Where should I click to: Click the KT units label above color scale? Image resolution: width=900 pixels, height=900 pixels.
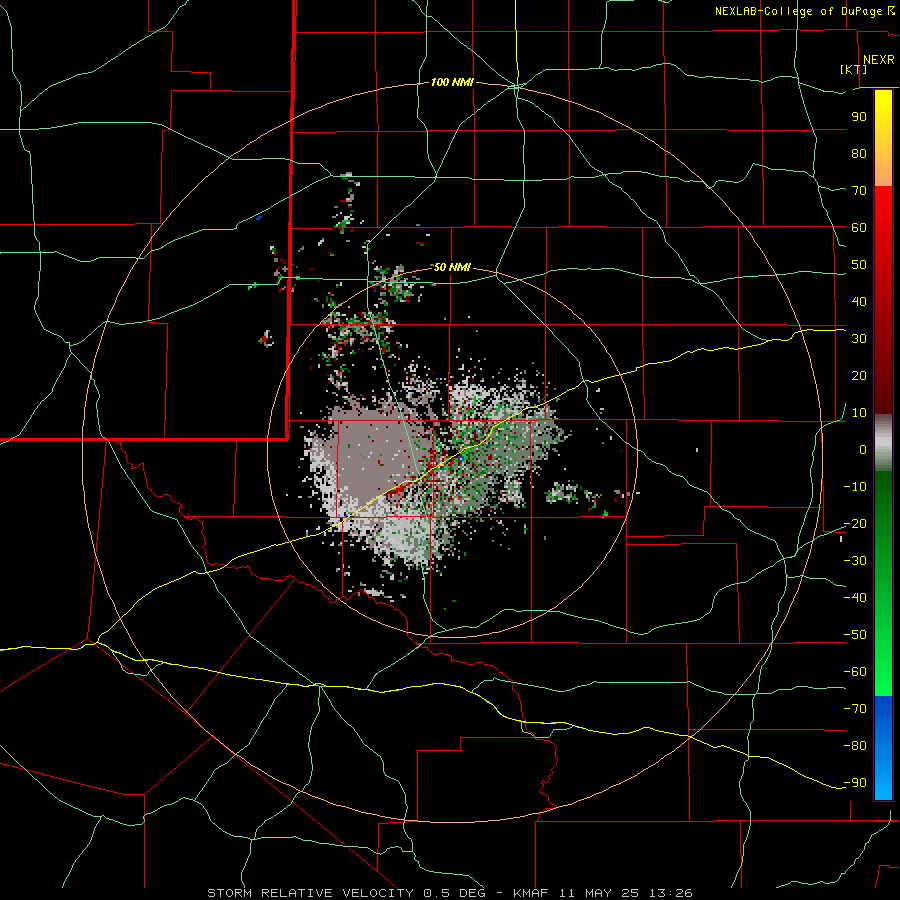[x=854, y=69]
